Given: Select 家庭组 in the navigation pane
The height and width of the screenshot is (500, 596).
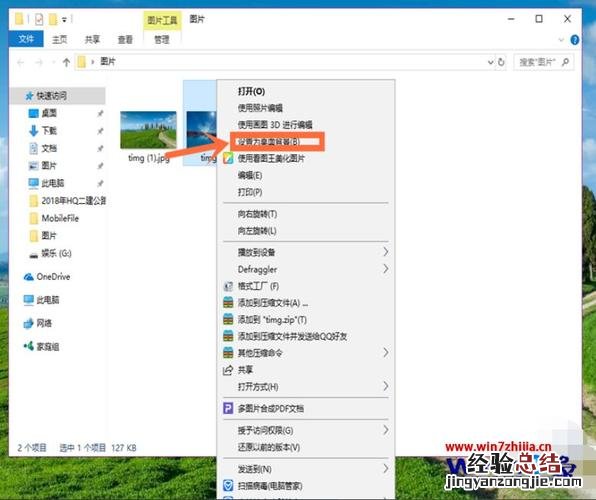Looking at the screenshot, I should 48,346.
